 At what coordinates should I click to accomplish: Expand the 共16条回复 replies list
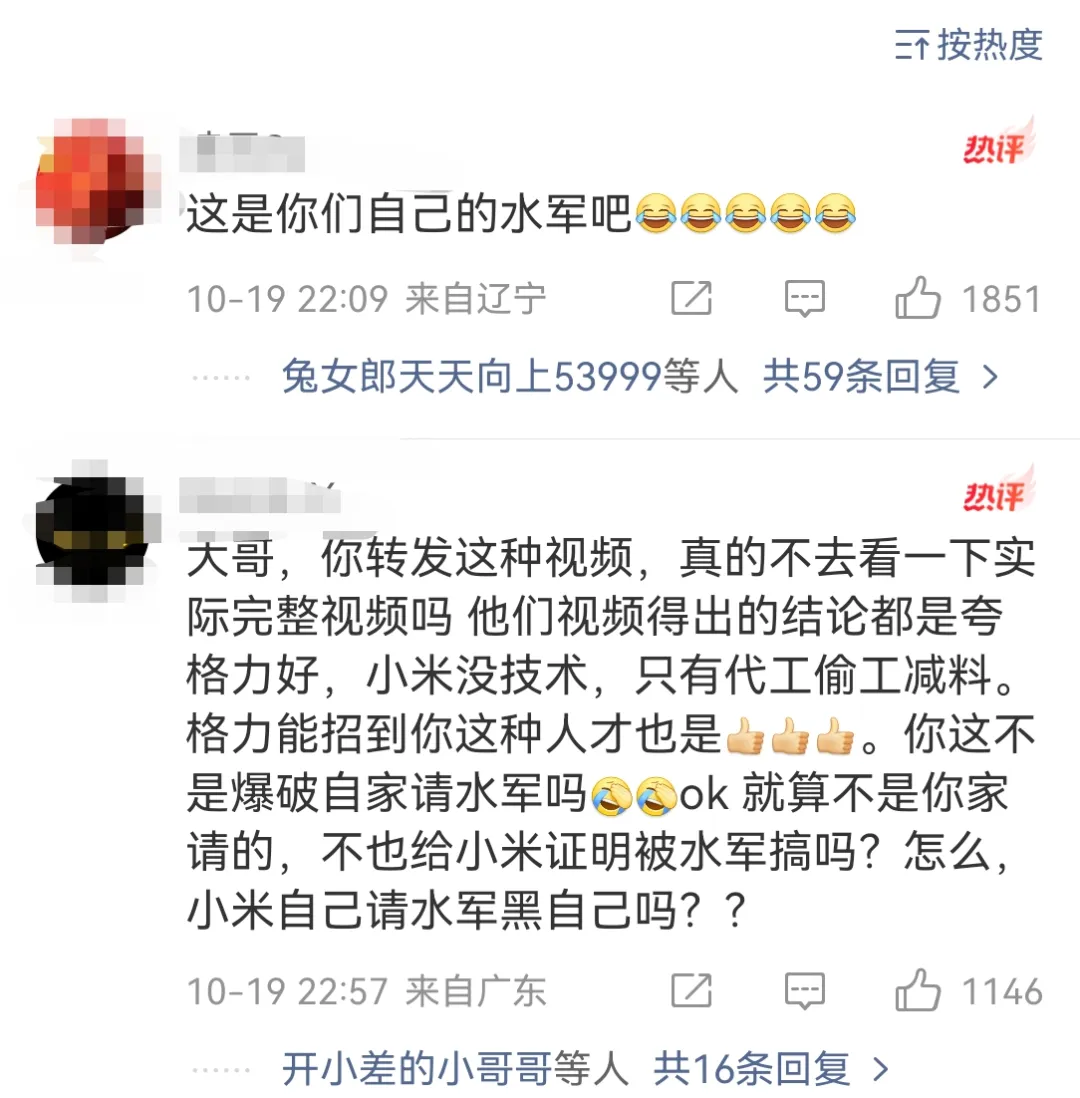pyautogui.click(x=771, y=1069)
